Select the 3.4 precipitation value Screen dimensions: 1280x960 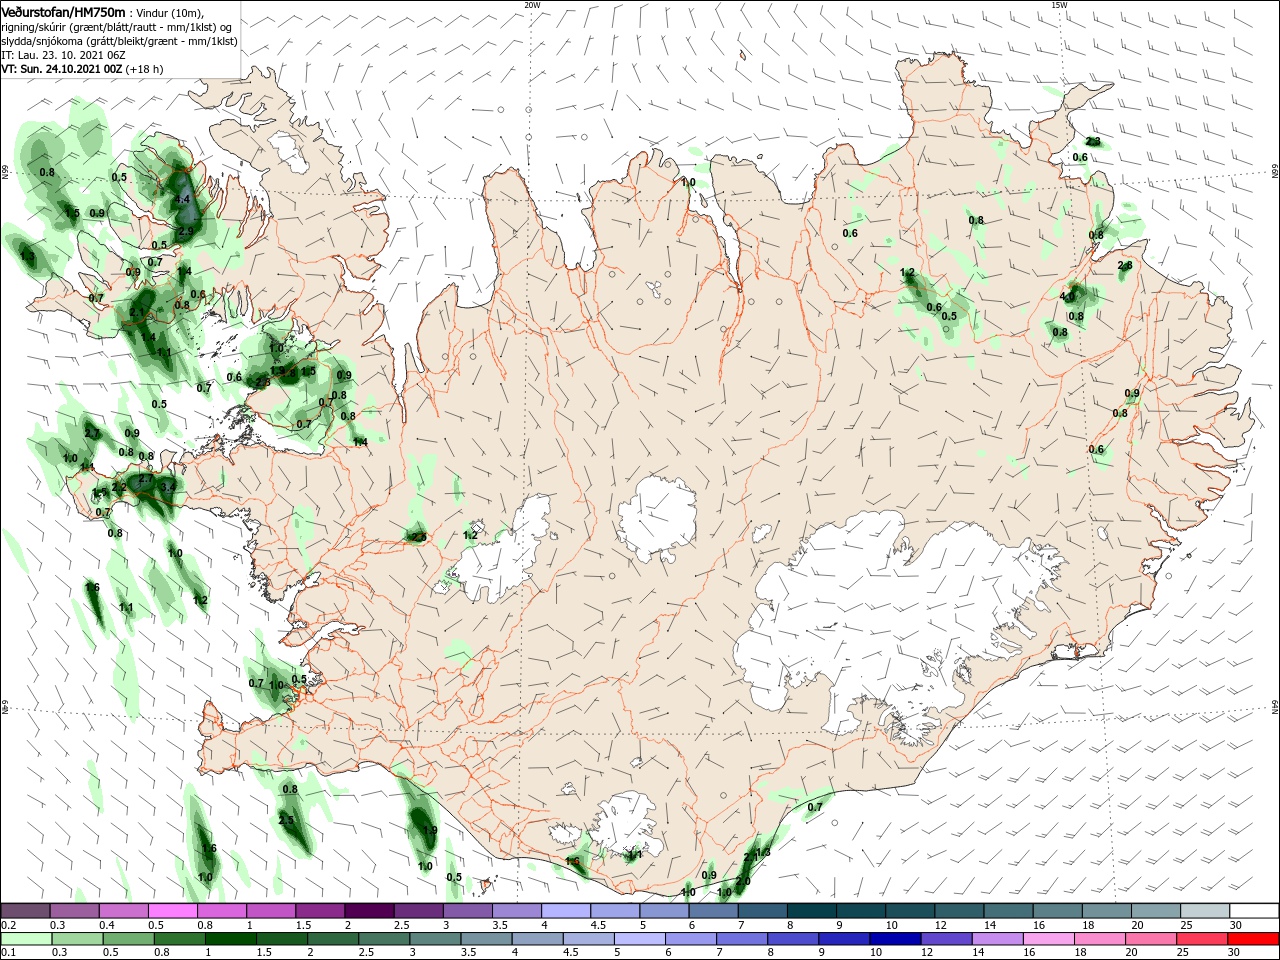tap(168, 487)
